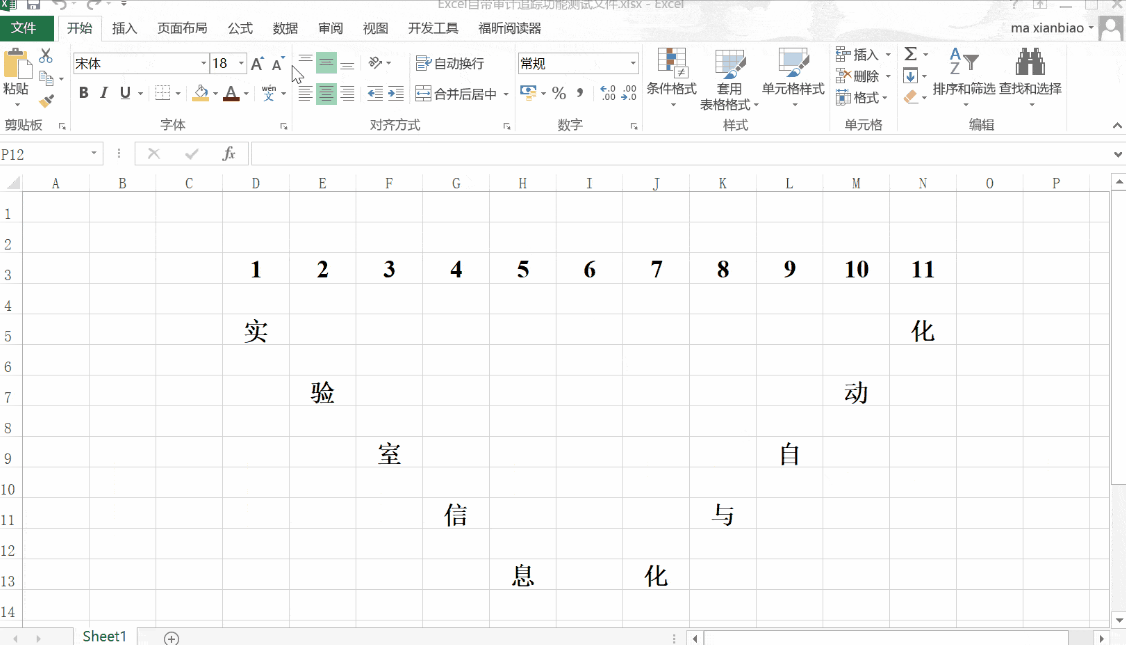Select the italic formatting icon
Screen dimensions: 1126x645
tap(103, 93)
